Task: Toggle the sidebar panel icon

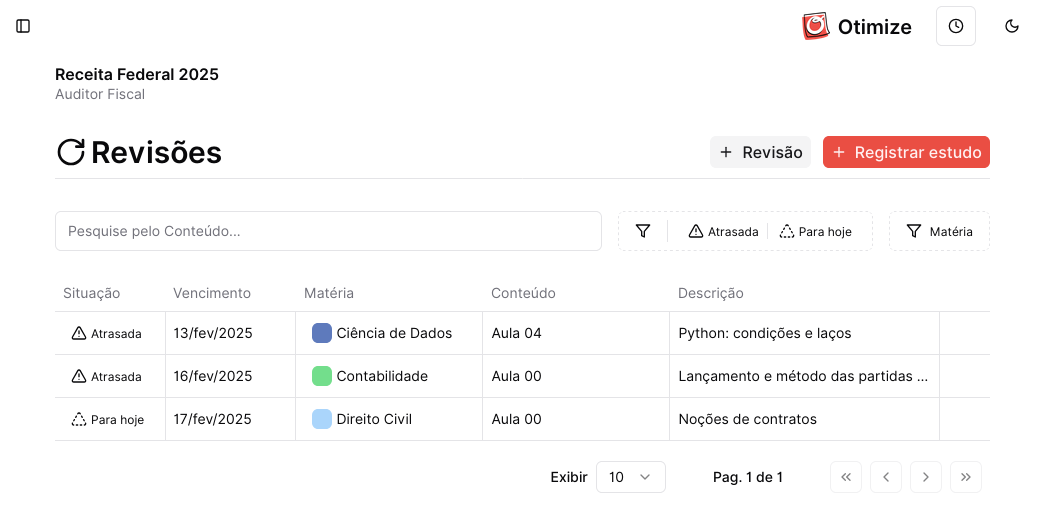Action: coord(23,26)
